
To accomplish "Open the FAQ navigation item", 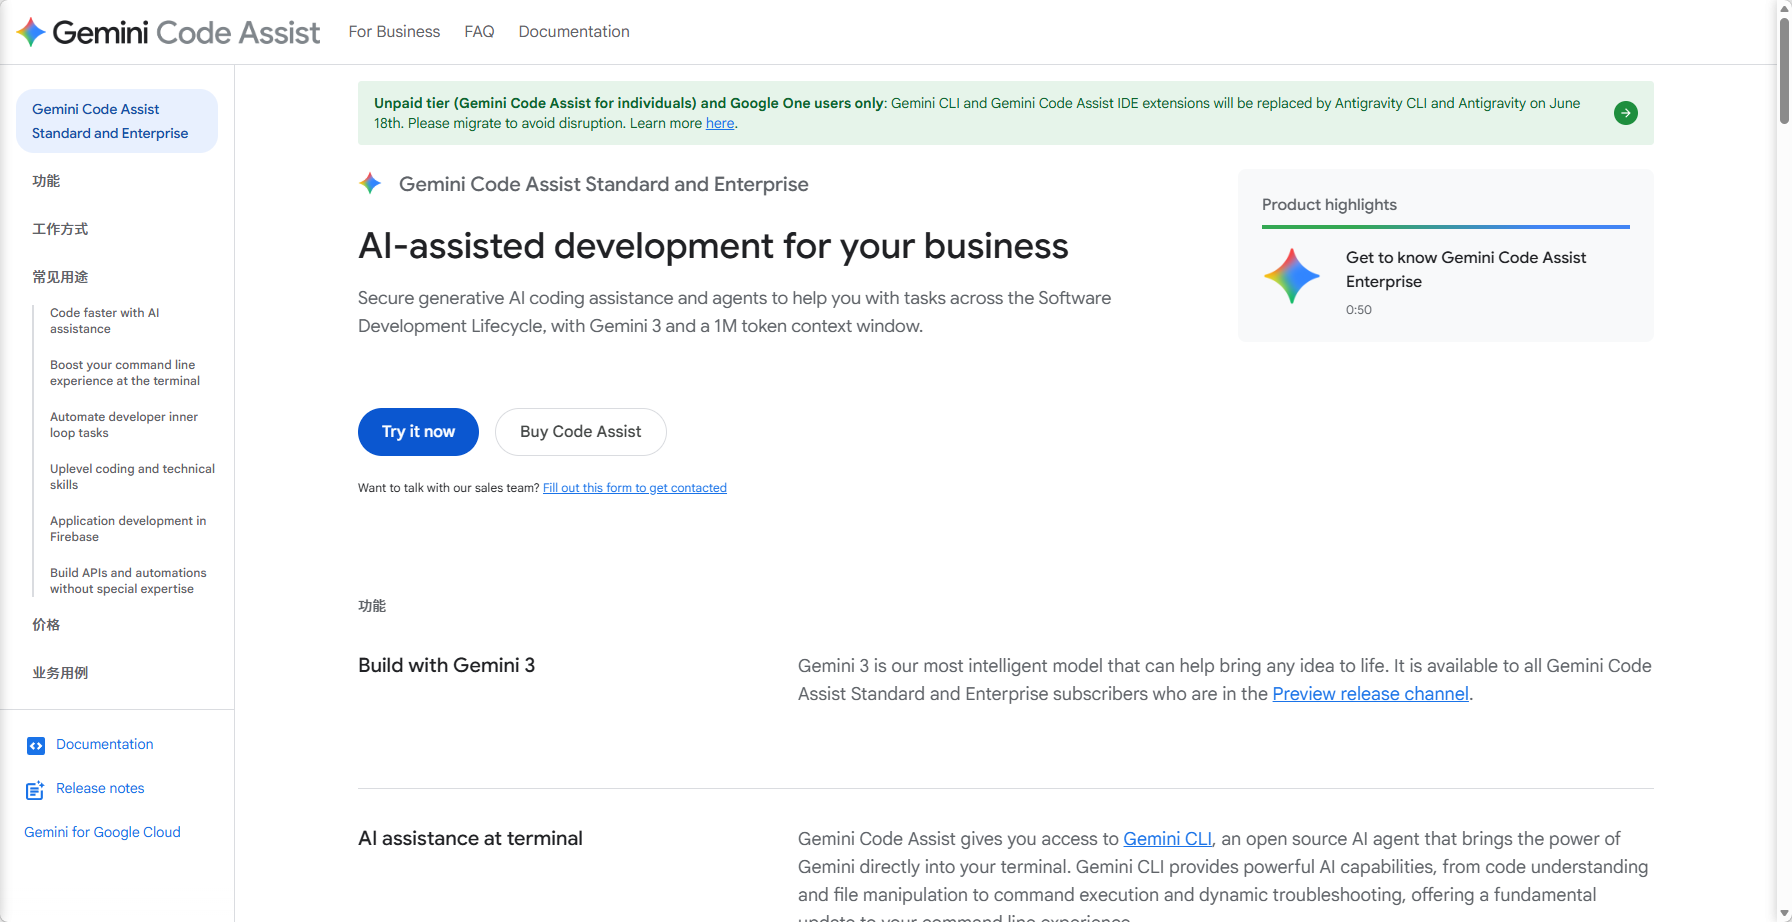I will point(479,32).
